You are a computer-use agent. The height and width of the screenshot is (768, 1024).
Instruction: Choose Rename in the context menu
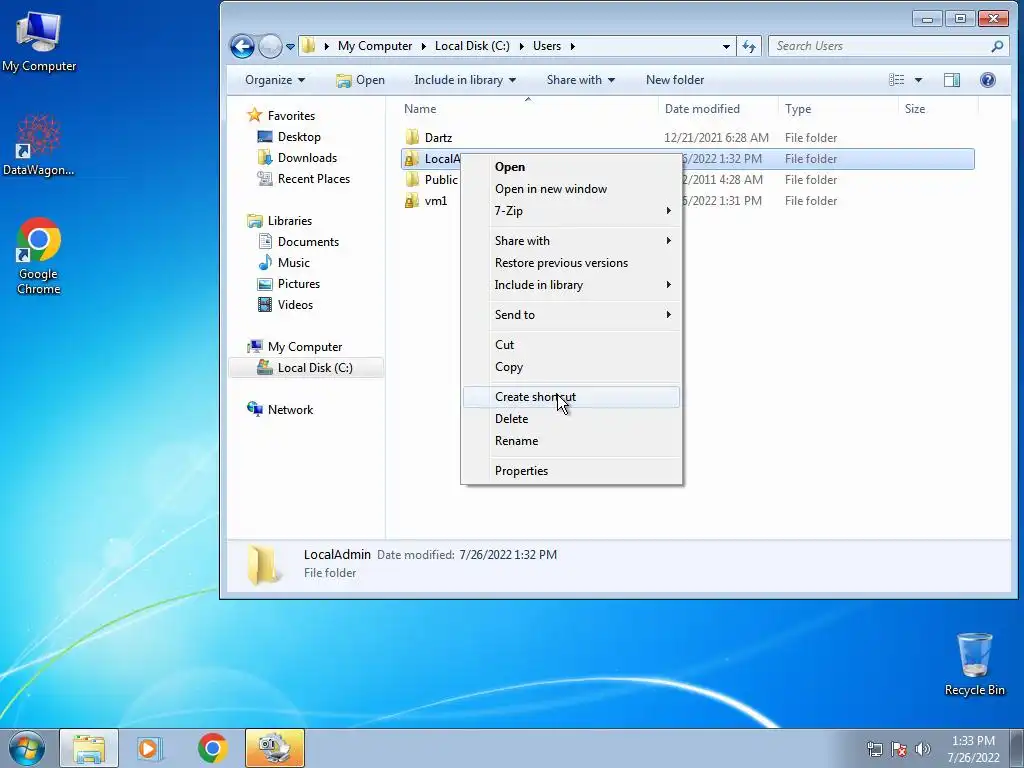point(571,441)
